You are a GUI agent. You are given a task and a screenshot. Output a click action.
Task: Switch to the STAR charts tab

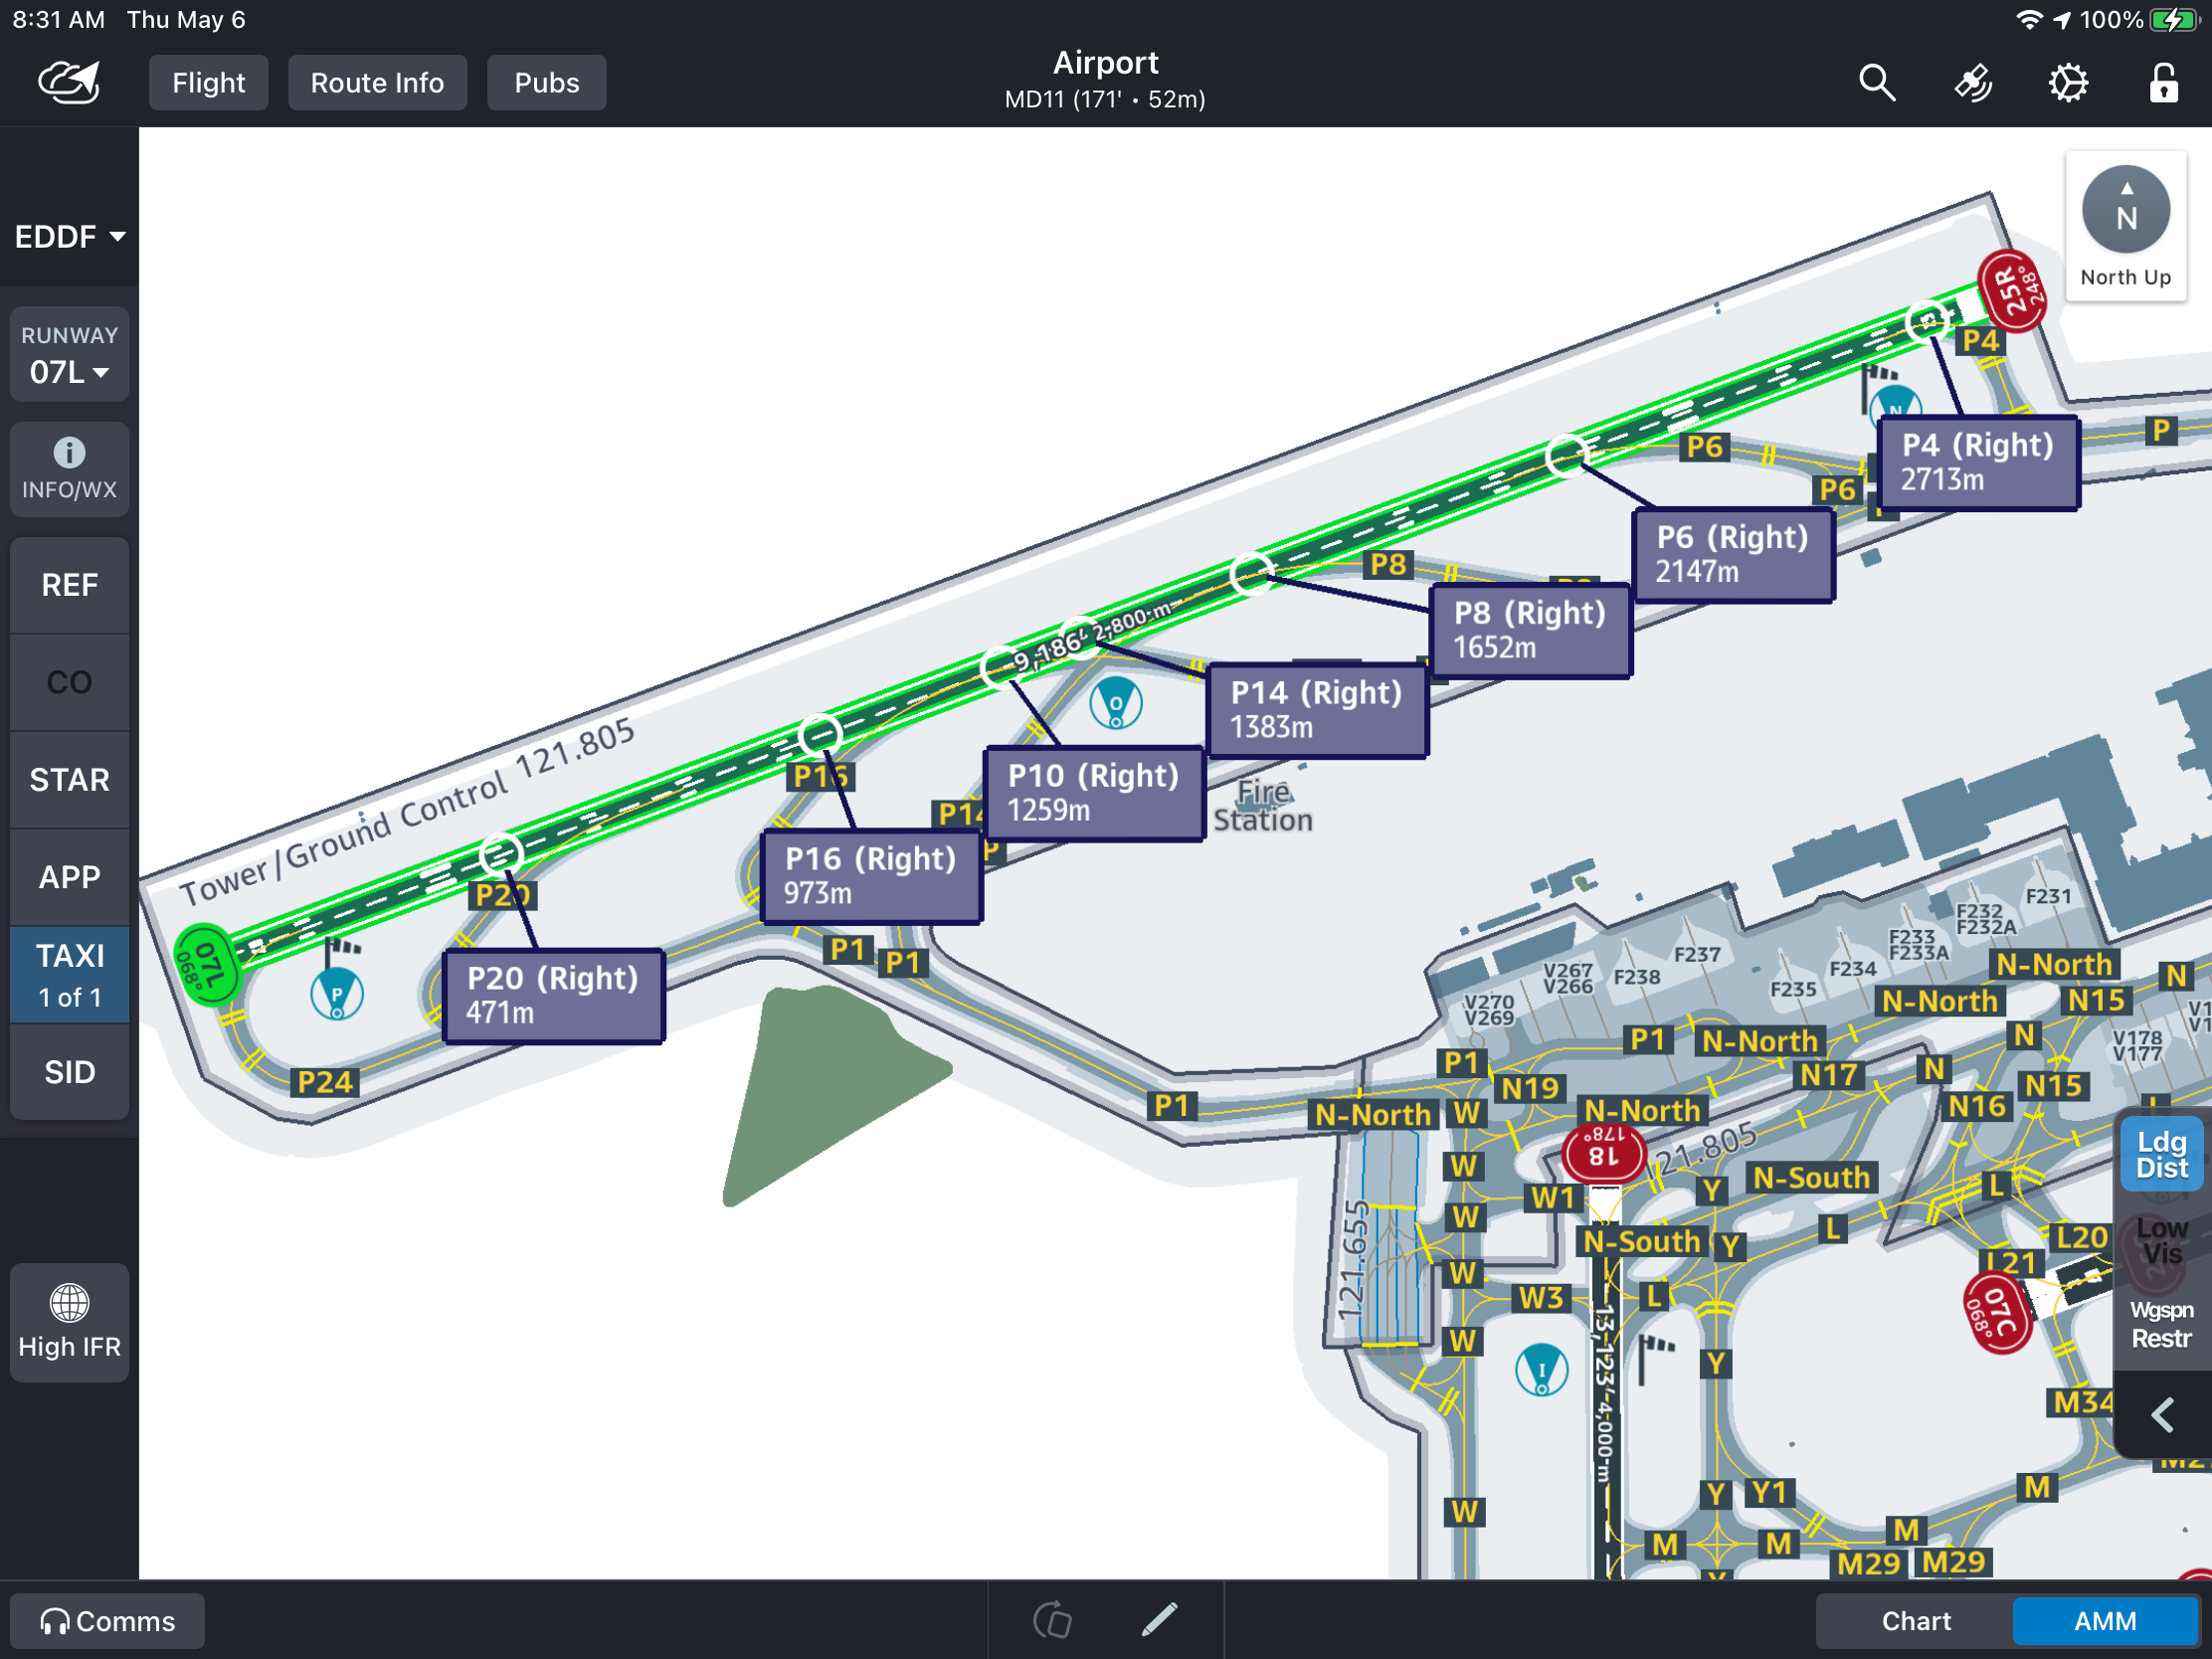pos(69,779)
